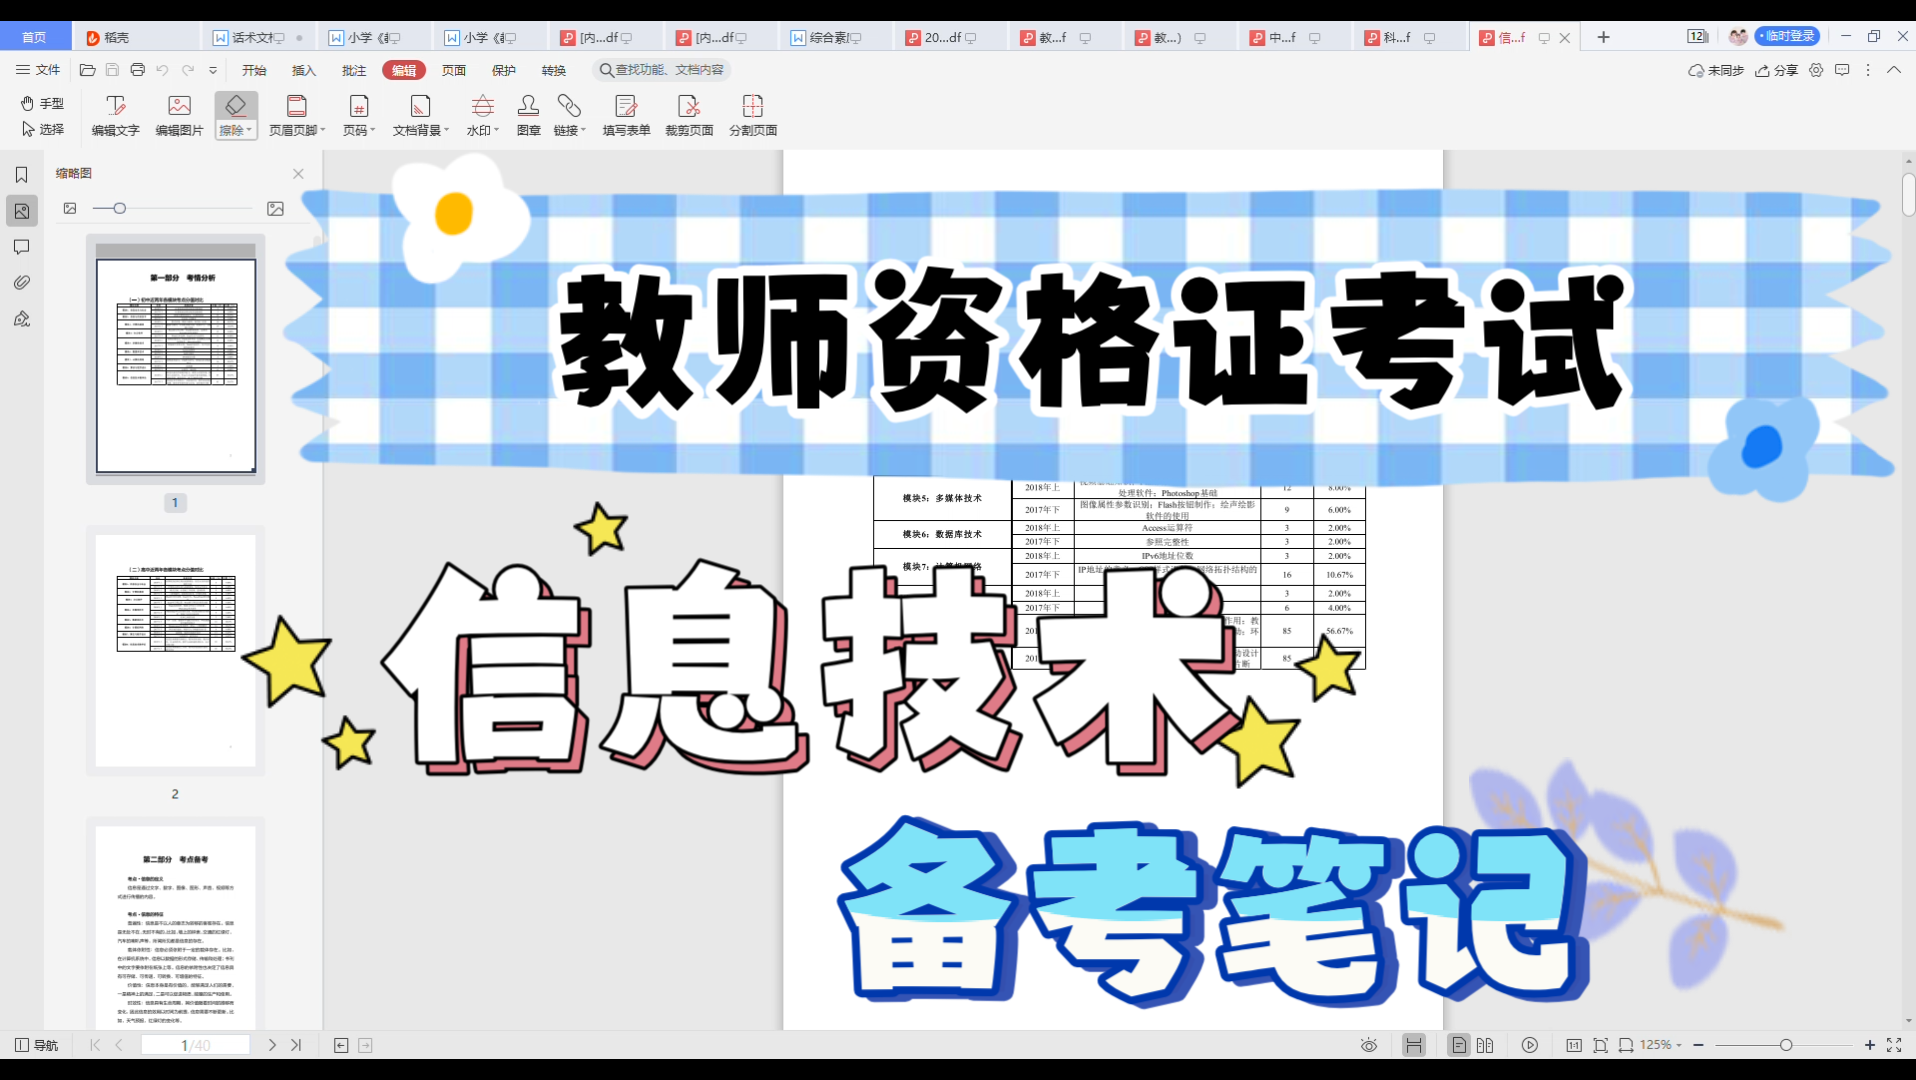Select page 2 thumbnail
The height and width of the screenshot is (1080, 1916).
tap(175, 651)
